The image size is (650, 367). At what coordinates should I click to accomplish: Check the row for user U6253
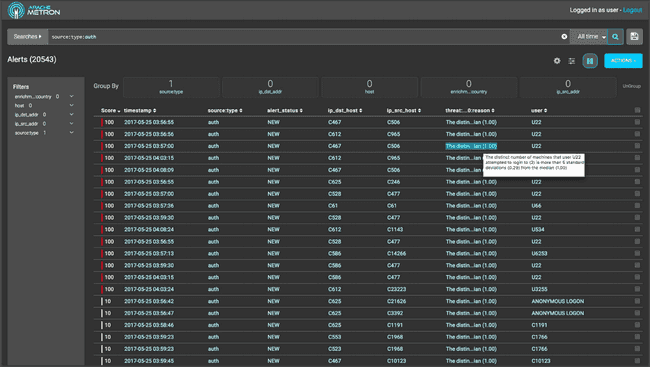(637, 253)
